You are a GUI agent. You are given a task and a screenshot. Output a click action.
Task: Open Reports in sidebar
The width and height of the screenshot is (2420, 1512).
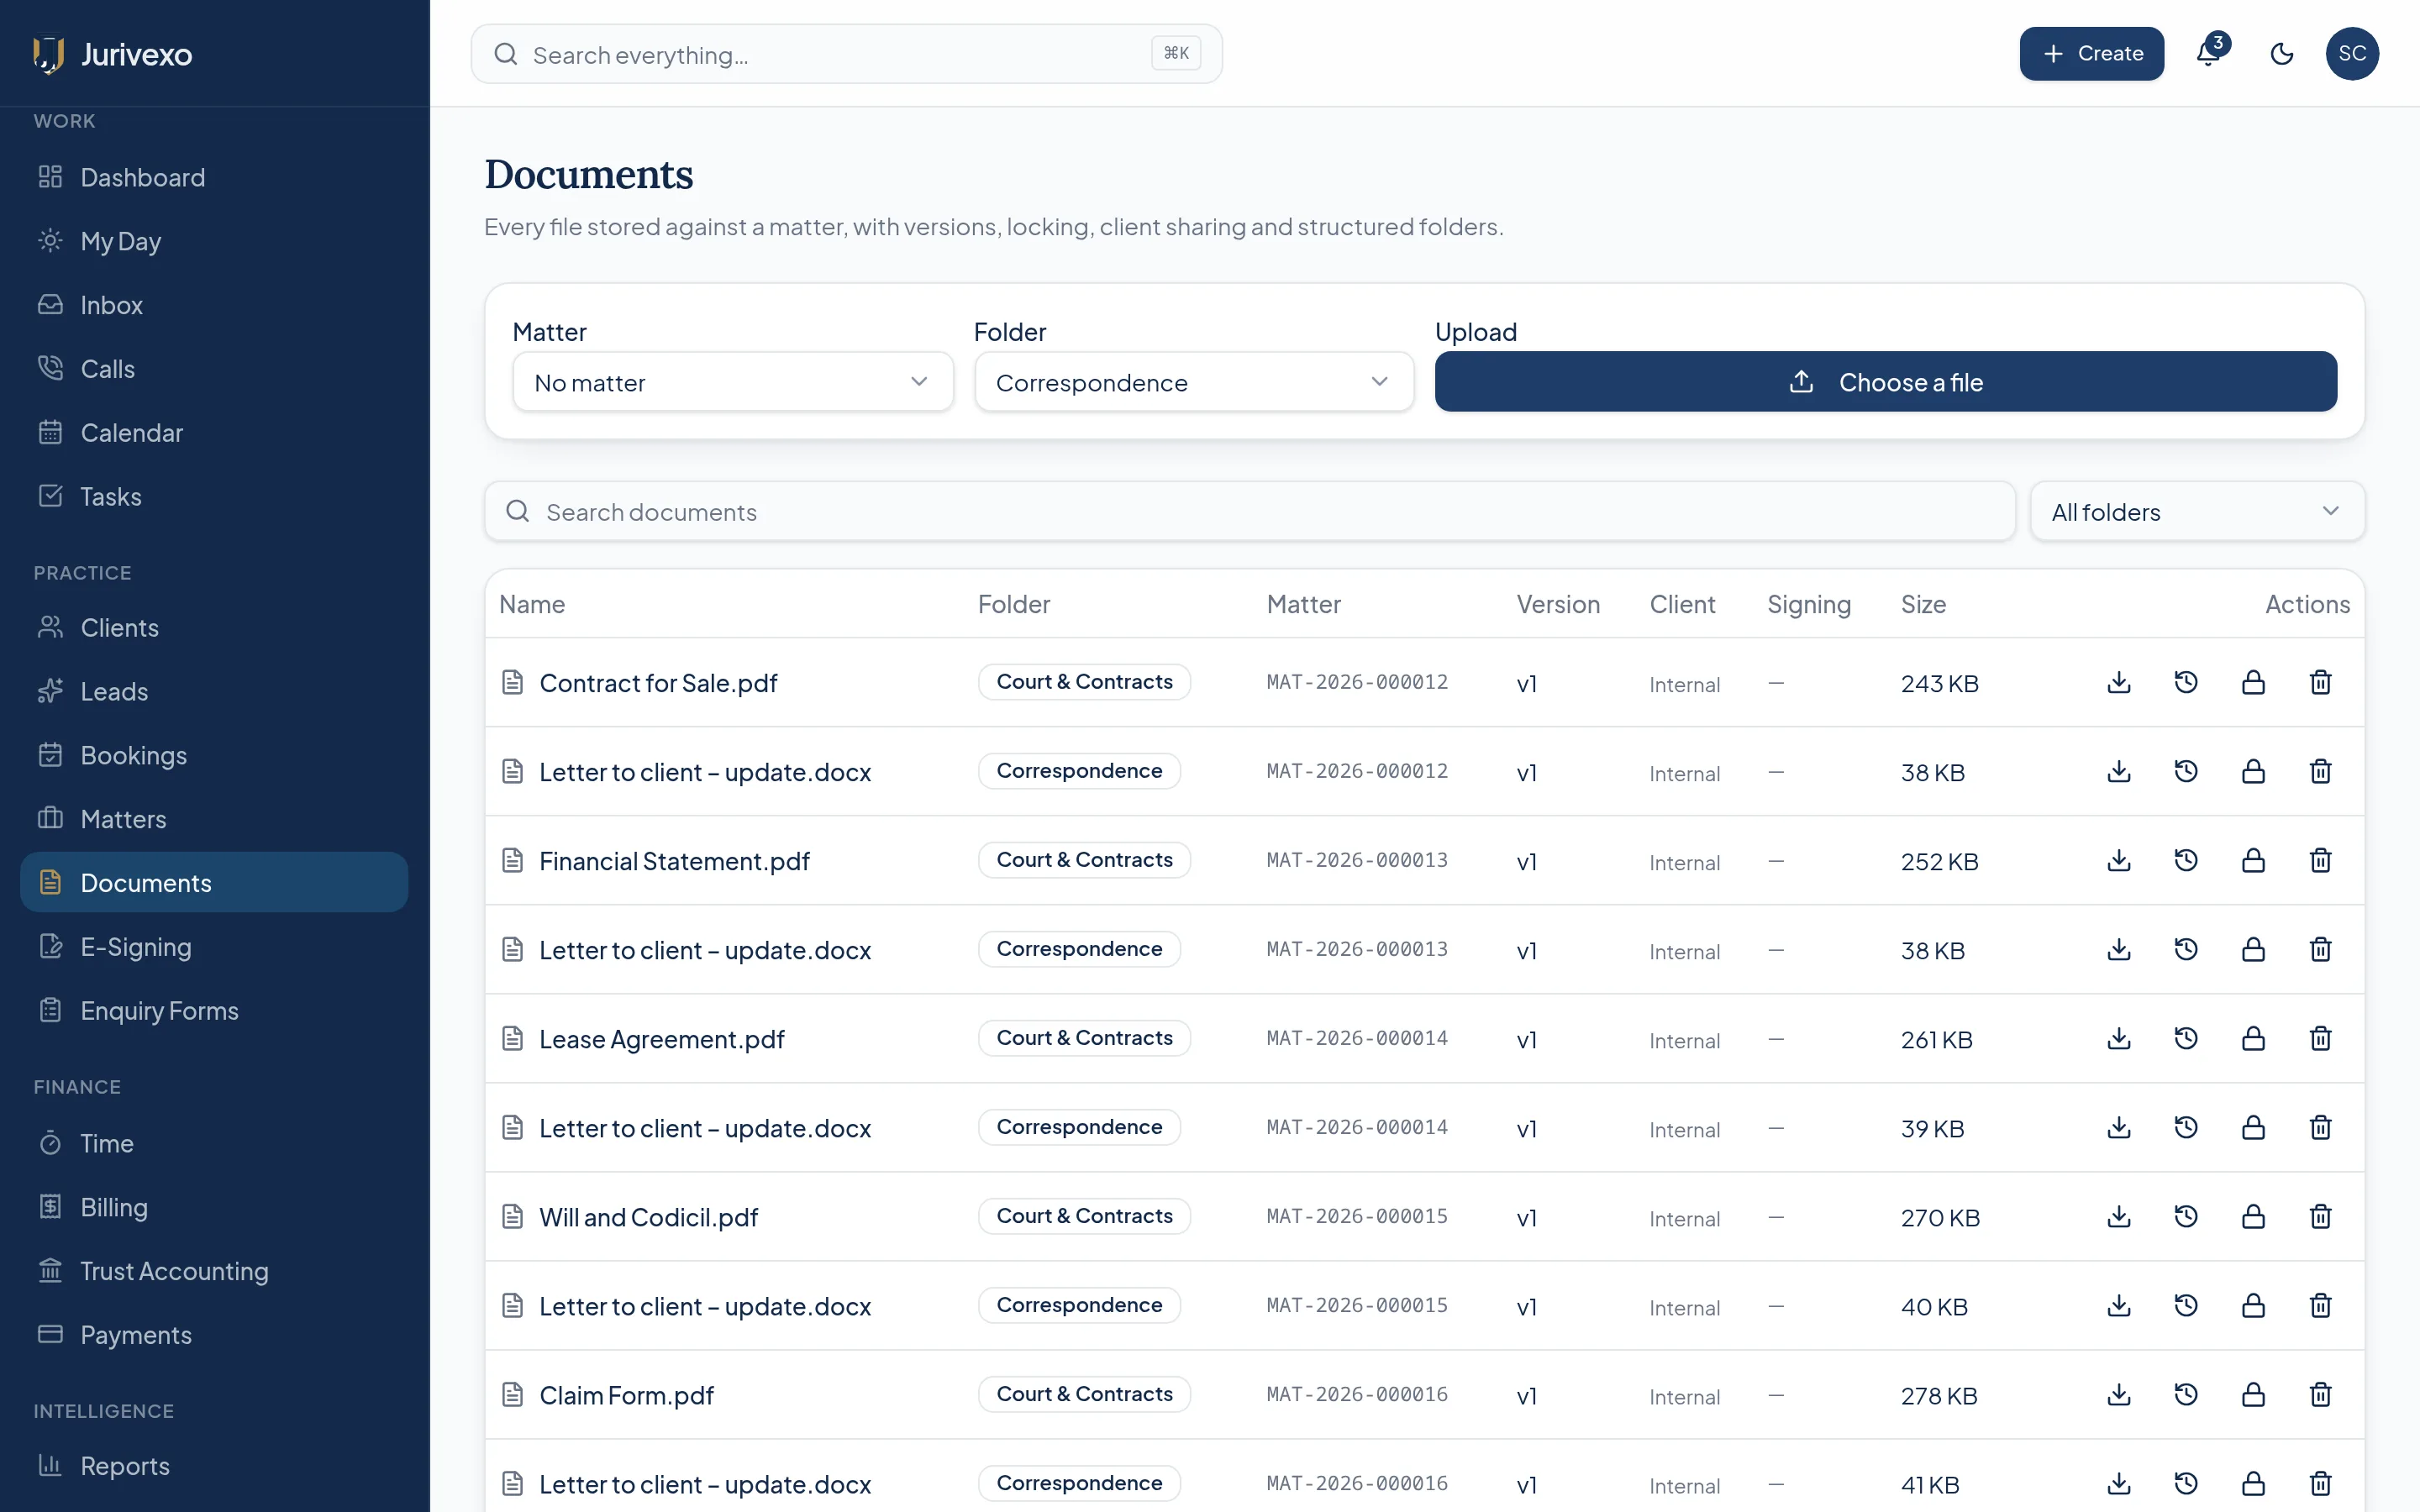click(x=214, y=1465)
